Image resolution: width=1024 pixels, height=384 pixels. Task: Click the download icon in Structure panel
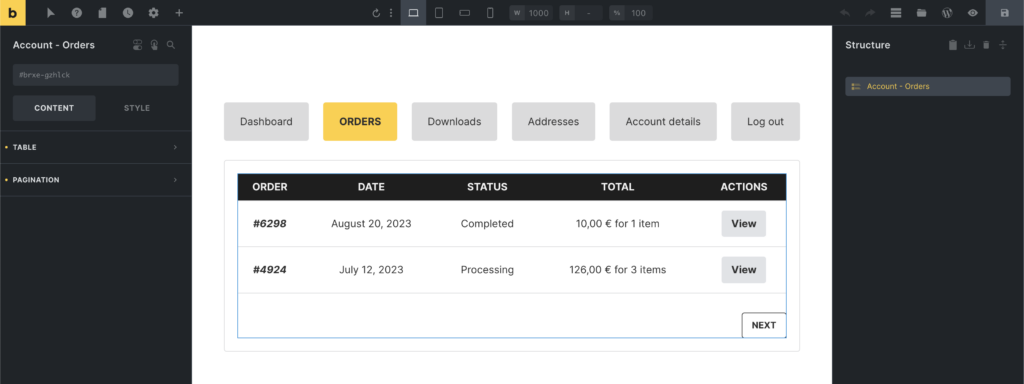(x=969, y=45)
